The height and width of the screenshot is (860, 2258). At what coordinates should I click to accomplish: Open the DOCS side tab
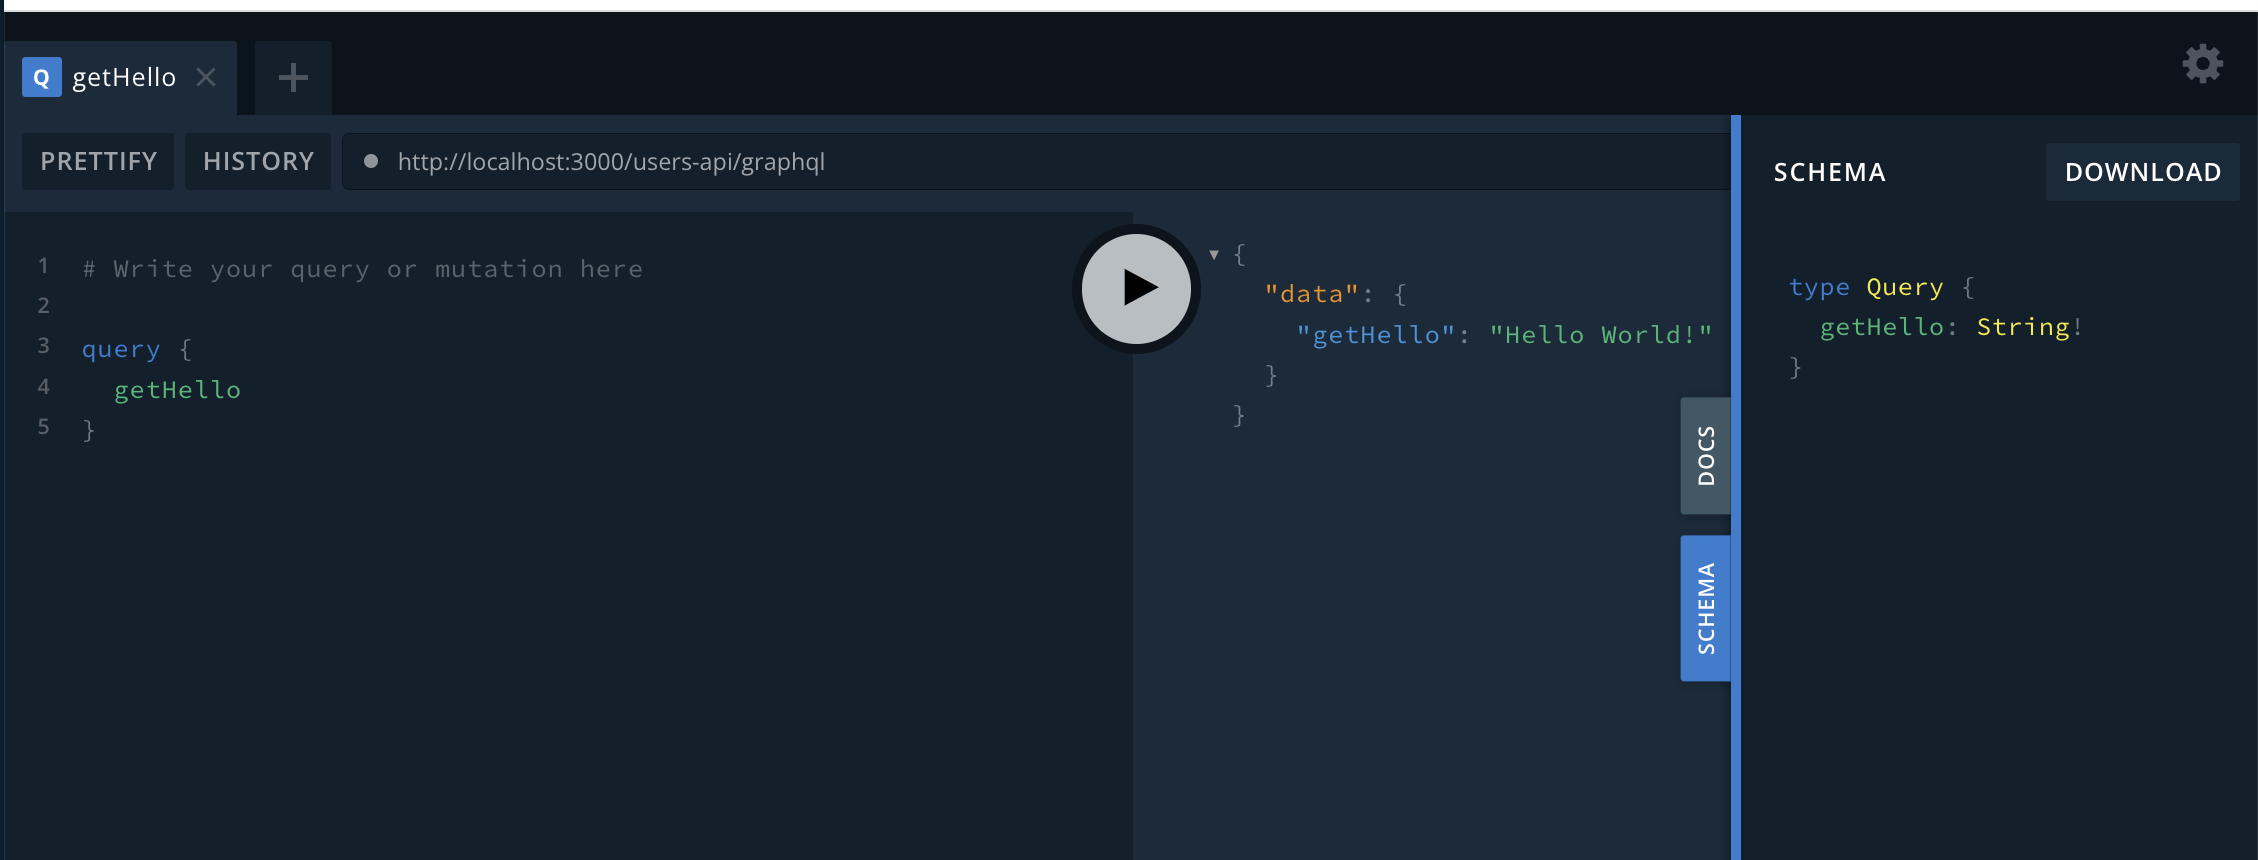[1705, 456]
